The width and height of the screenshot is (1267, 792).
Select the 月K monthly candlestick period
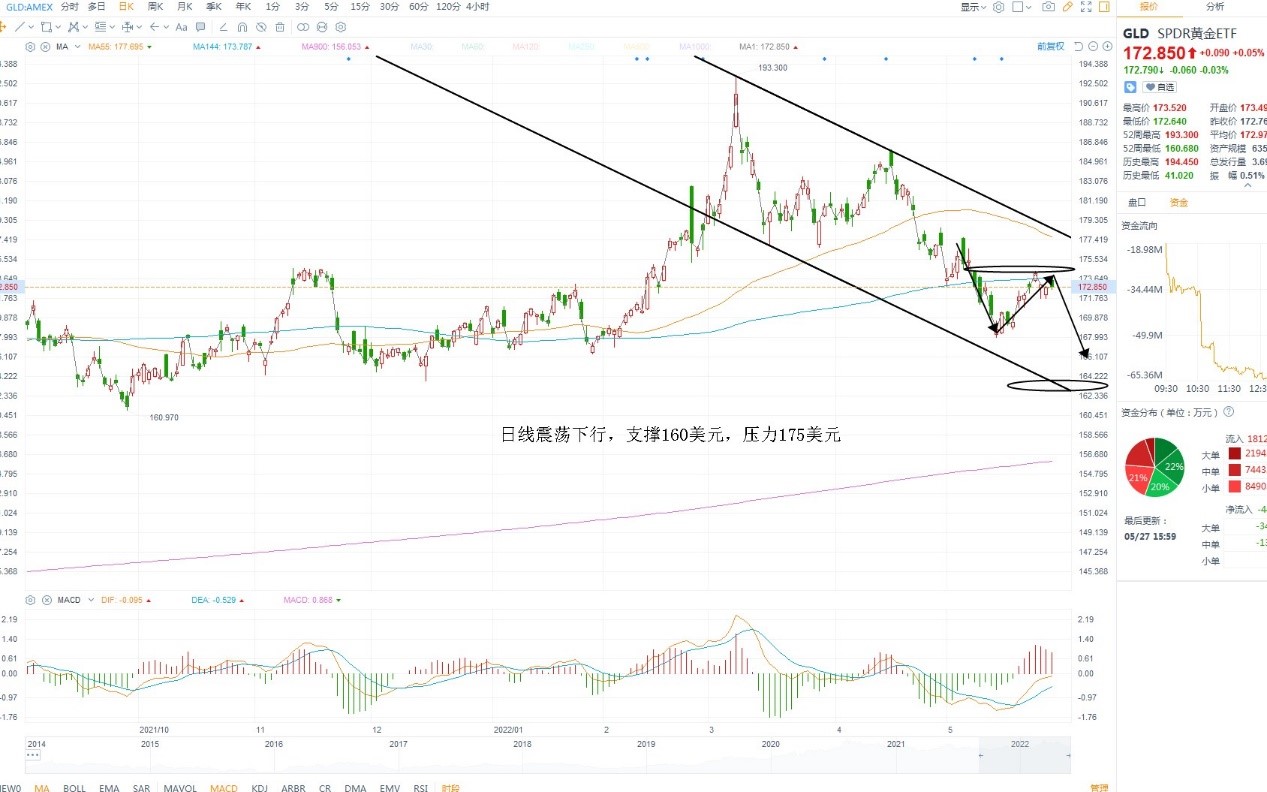point(184,6)
